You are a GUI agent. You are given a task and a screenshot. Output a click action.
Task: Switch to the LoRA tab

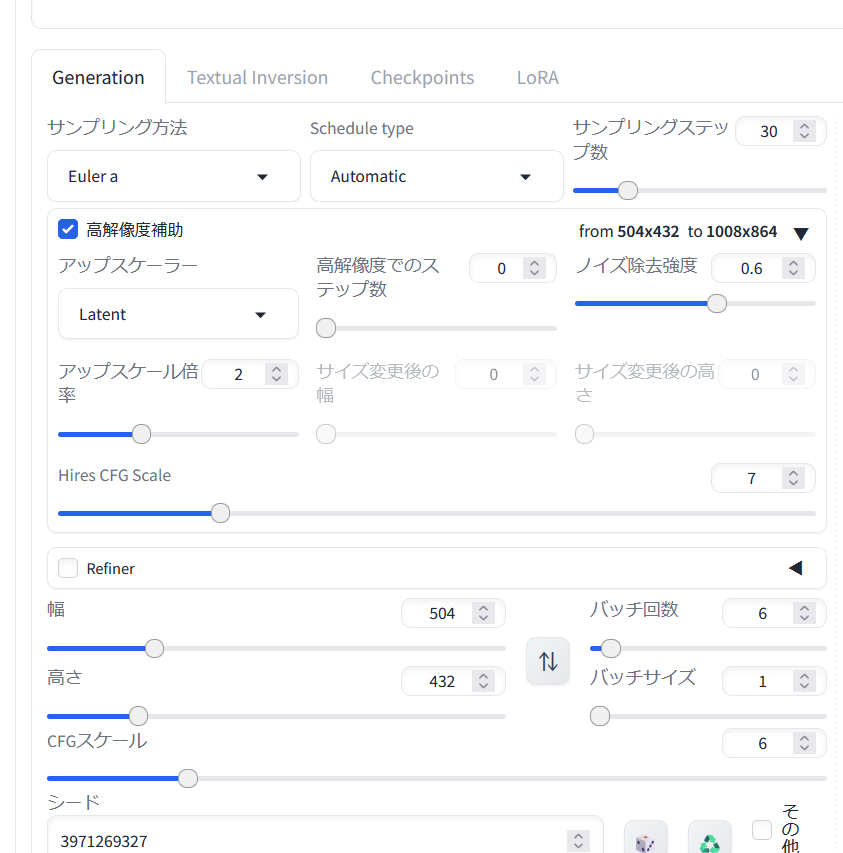[537, 78]
